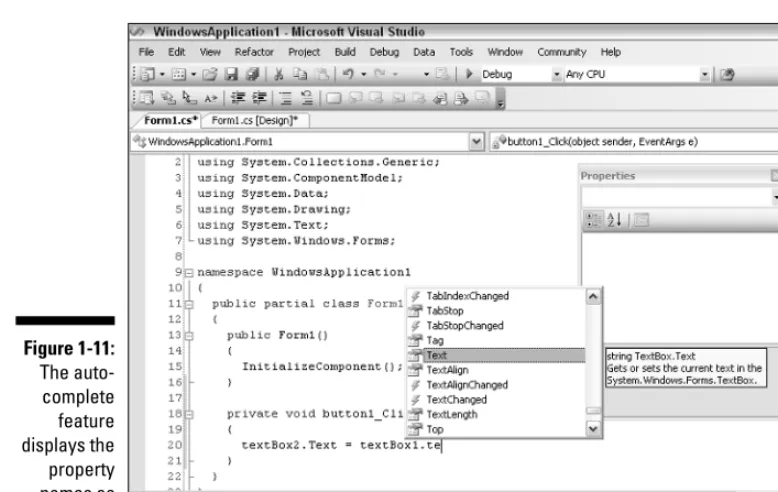
Task: Click the Paste clipboard icon
Action: click(x=323, y=74)
